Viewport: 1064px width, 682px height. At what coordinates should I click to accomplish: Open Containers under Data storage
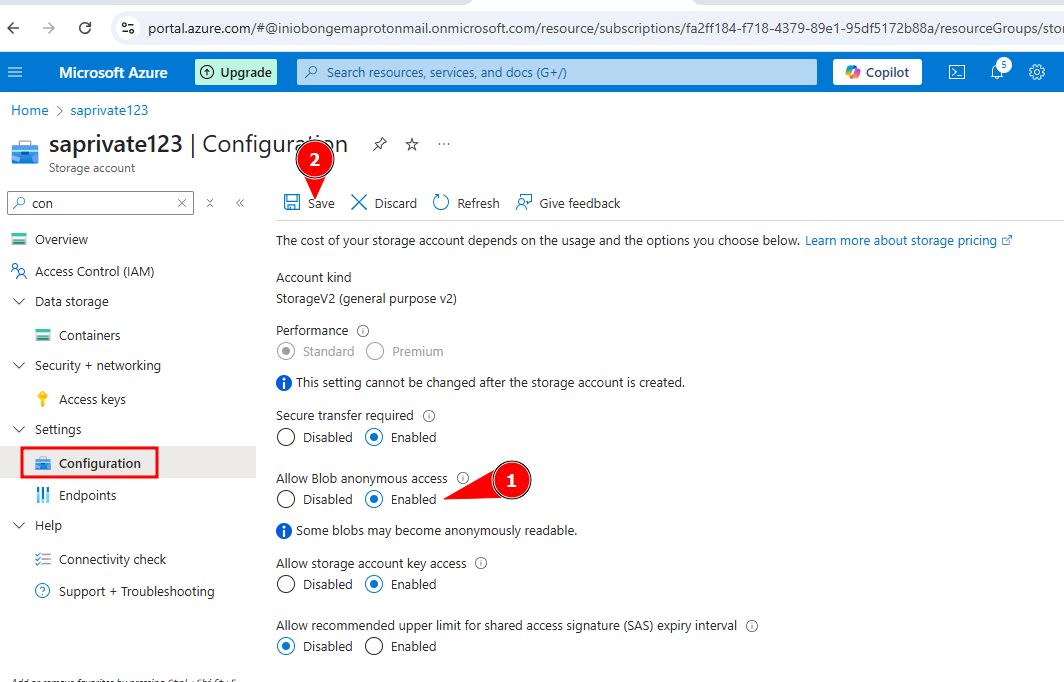point(90,335)
